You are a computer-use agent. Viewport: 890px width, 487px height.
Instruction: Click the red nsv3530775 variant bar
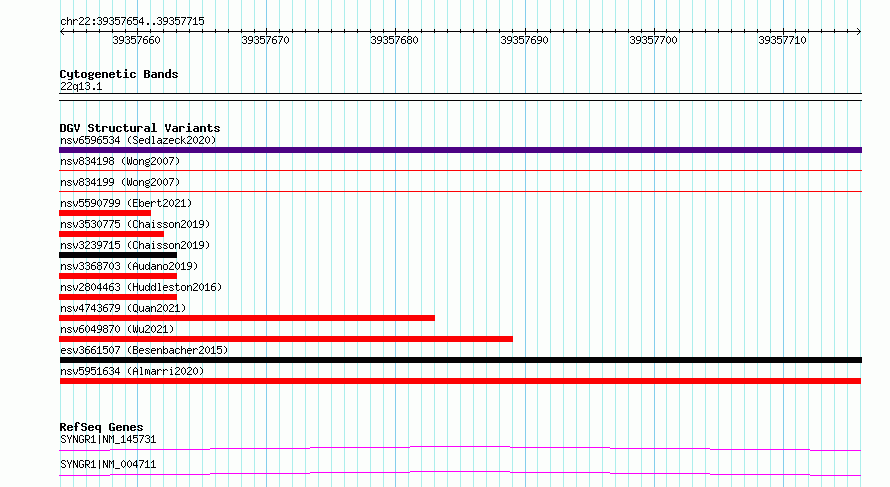111,234
